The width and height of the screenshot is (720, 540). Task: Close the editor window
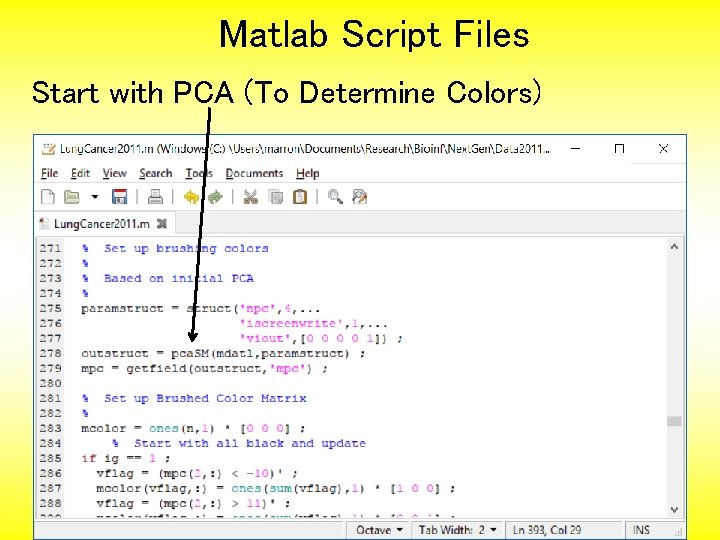(663, 148)
